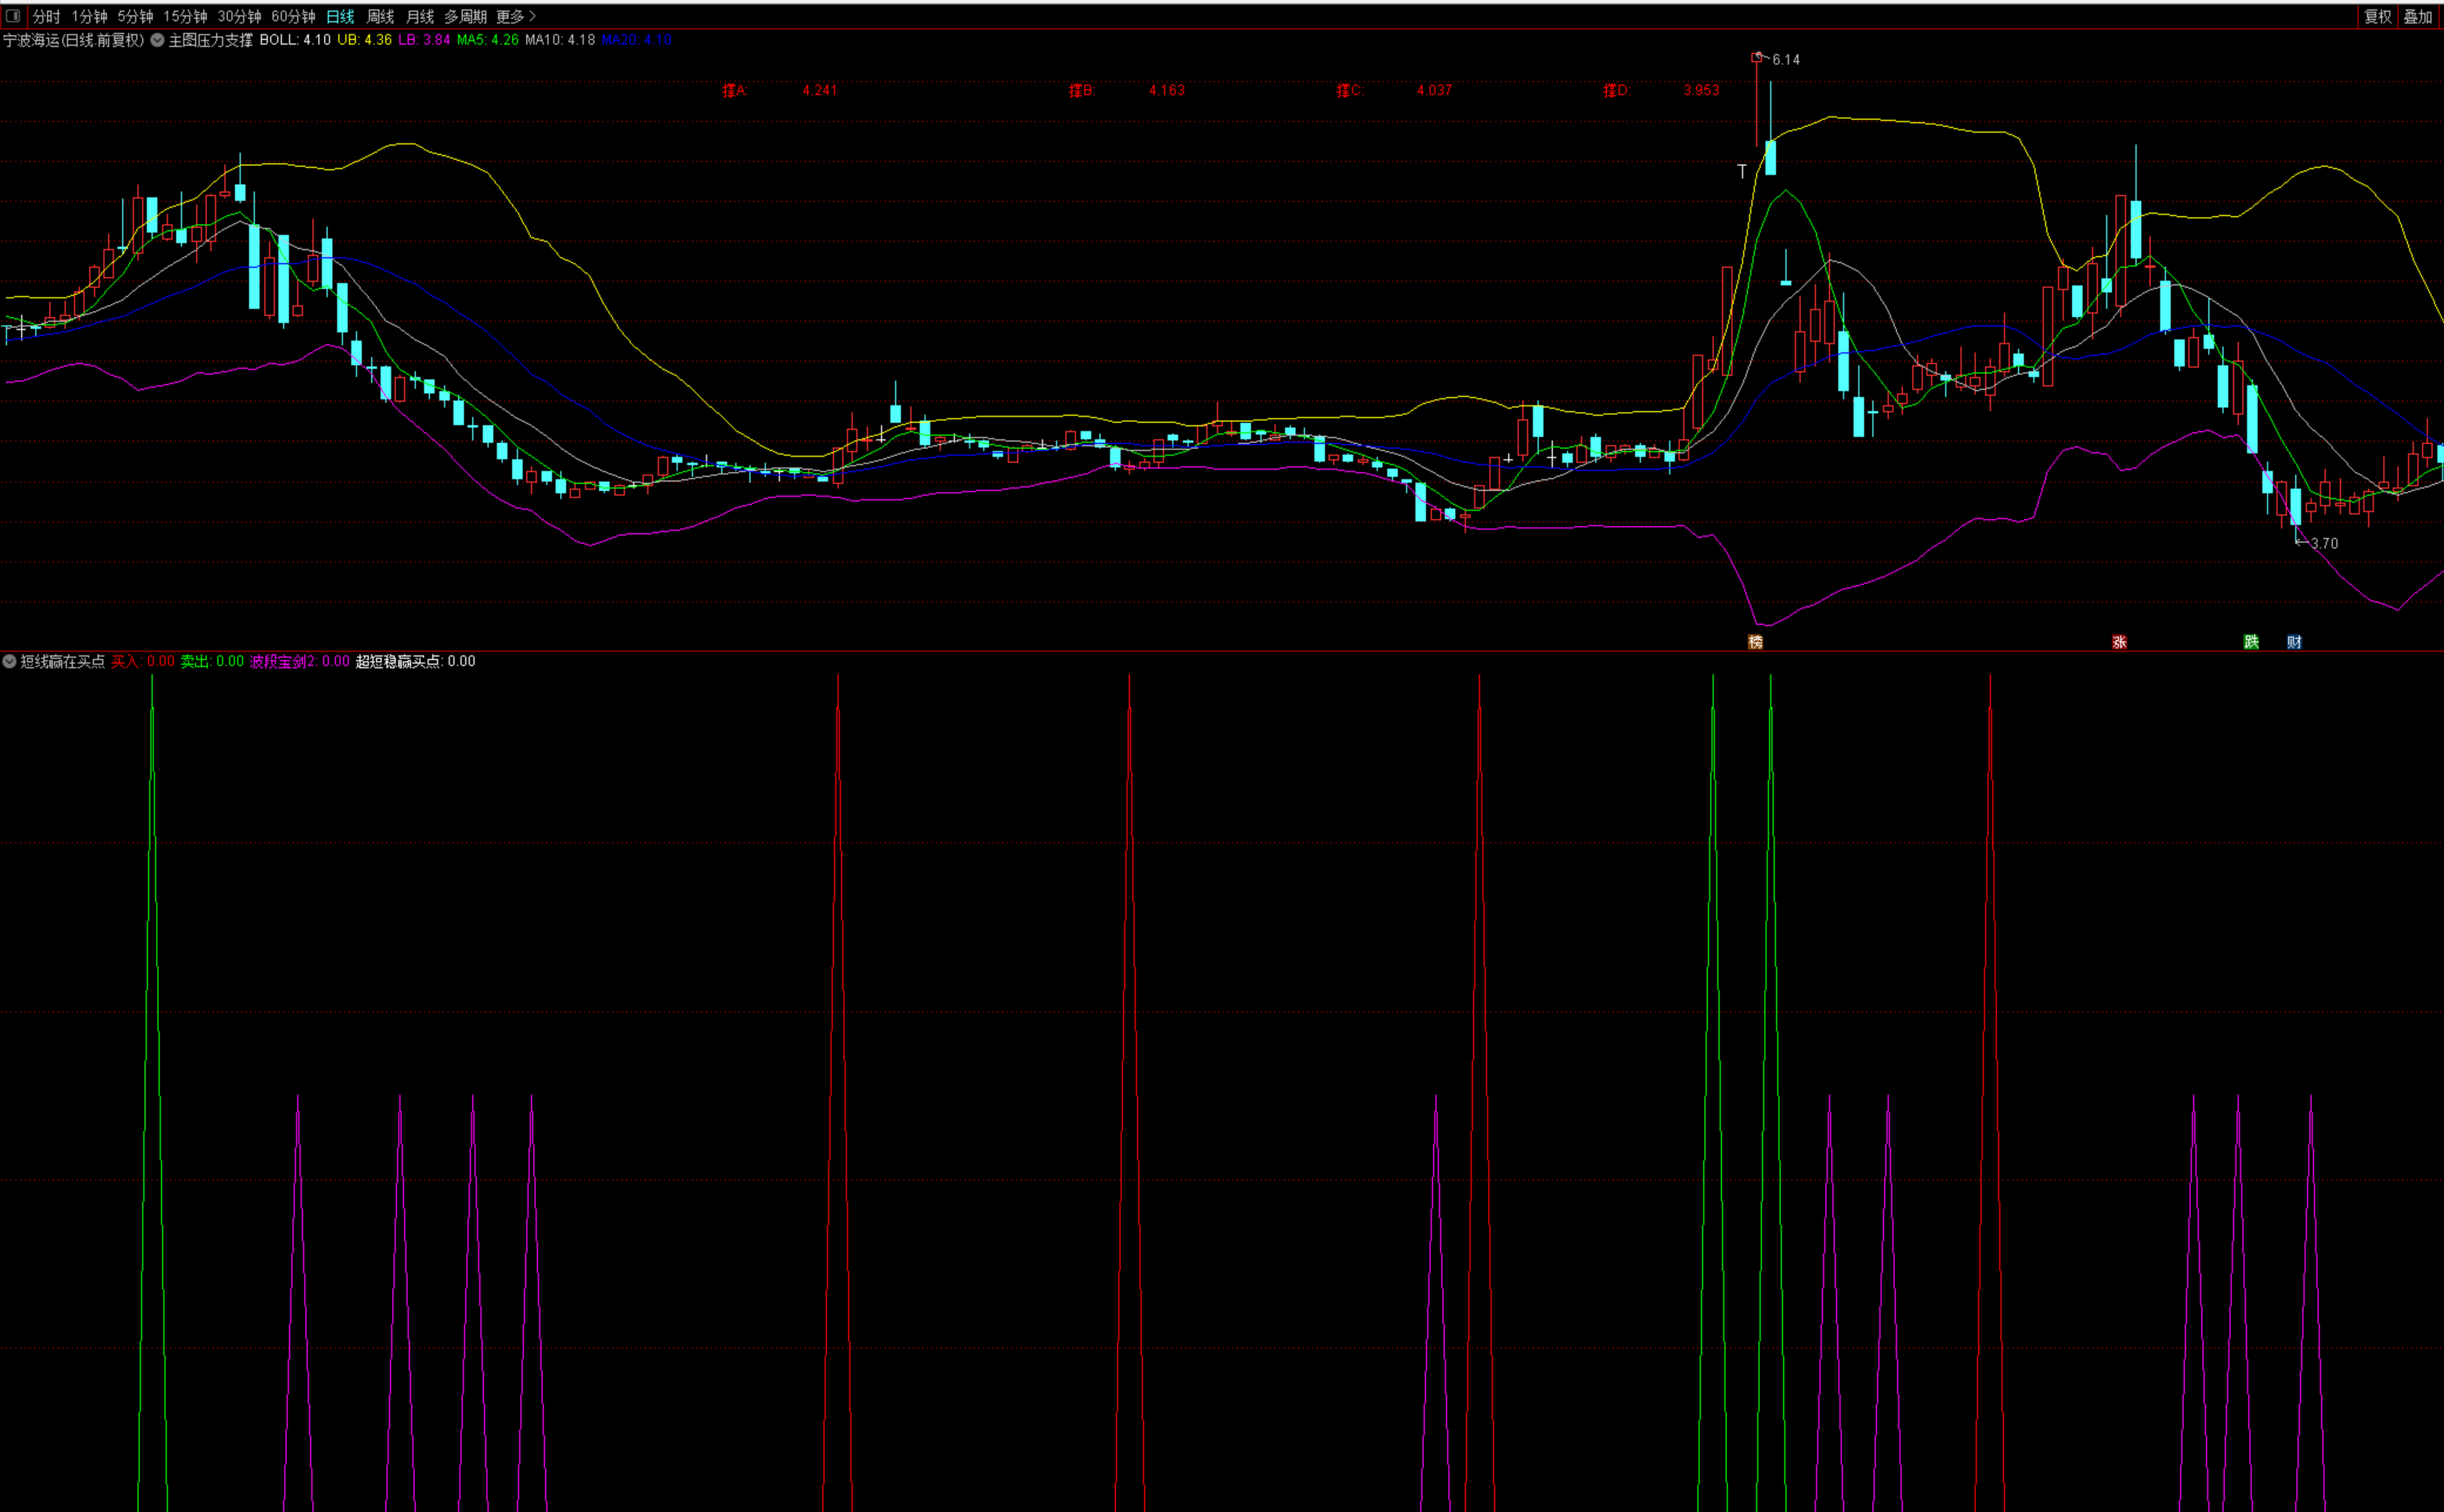Click the 主图压力支撑 indicator name
The image size is (2444, 1512).
click(x=210, y=41)
